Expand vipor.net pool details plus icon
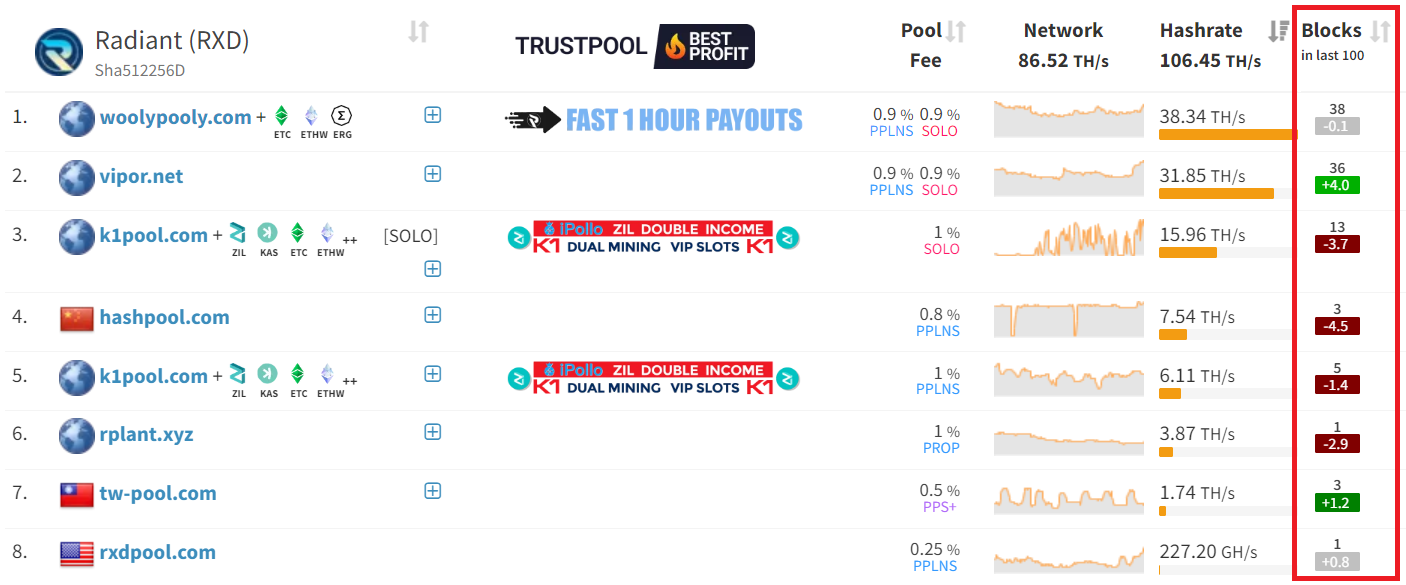The height and width of the screenshot is (585, 1406). 433,174
